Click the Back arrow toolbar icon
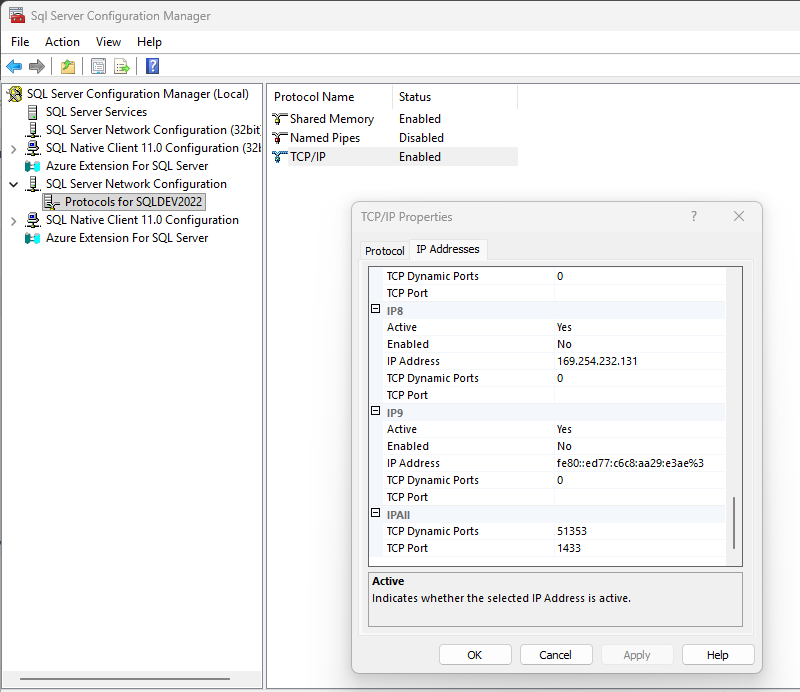Screen dimensions: 800x692 [14, 67]
